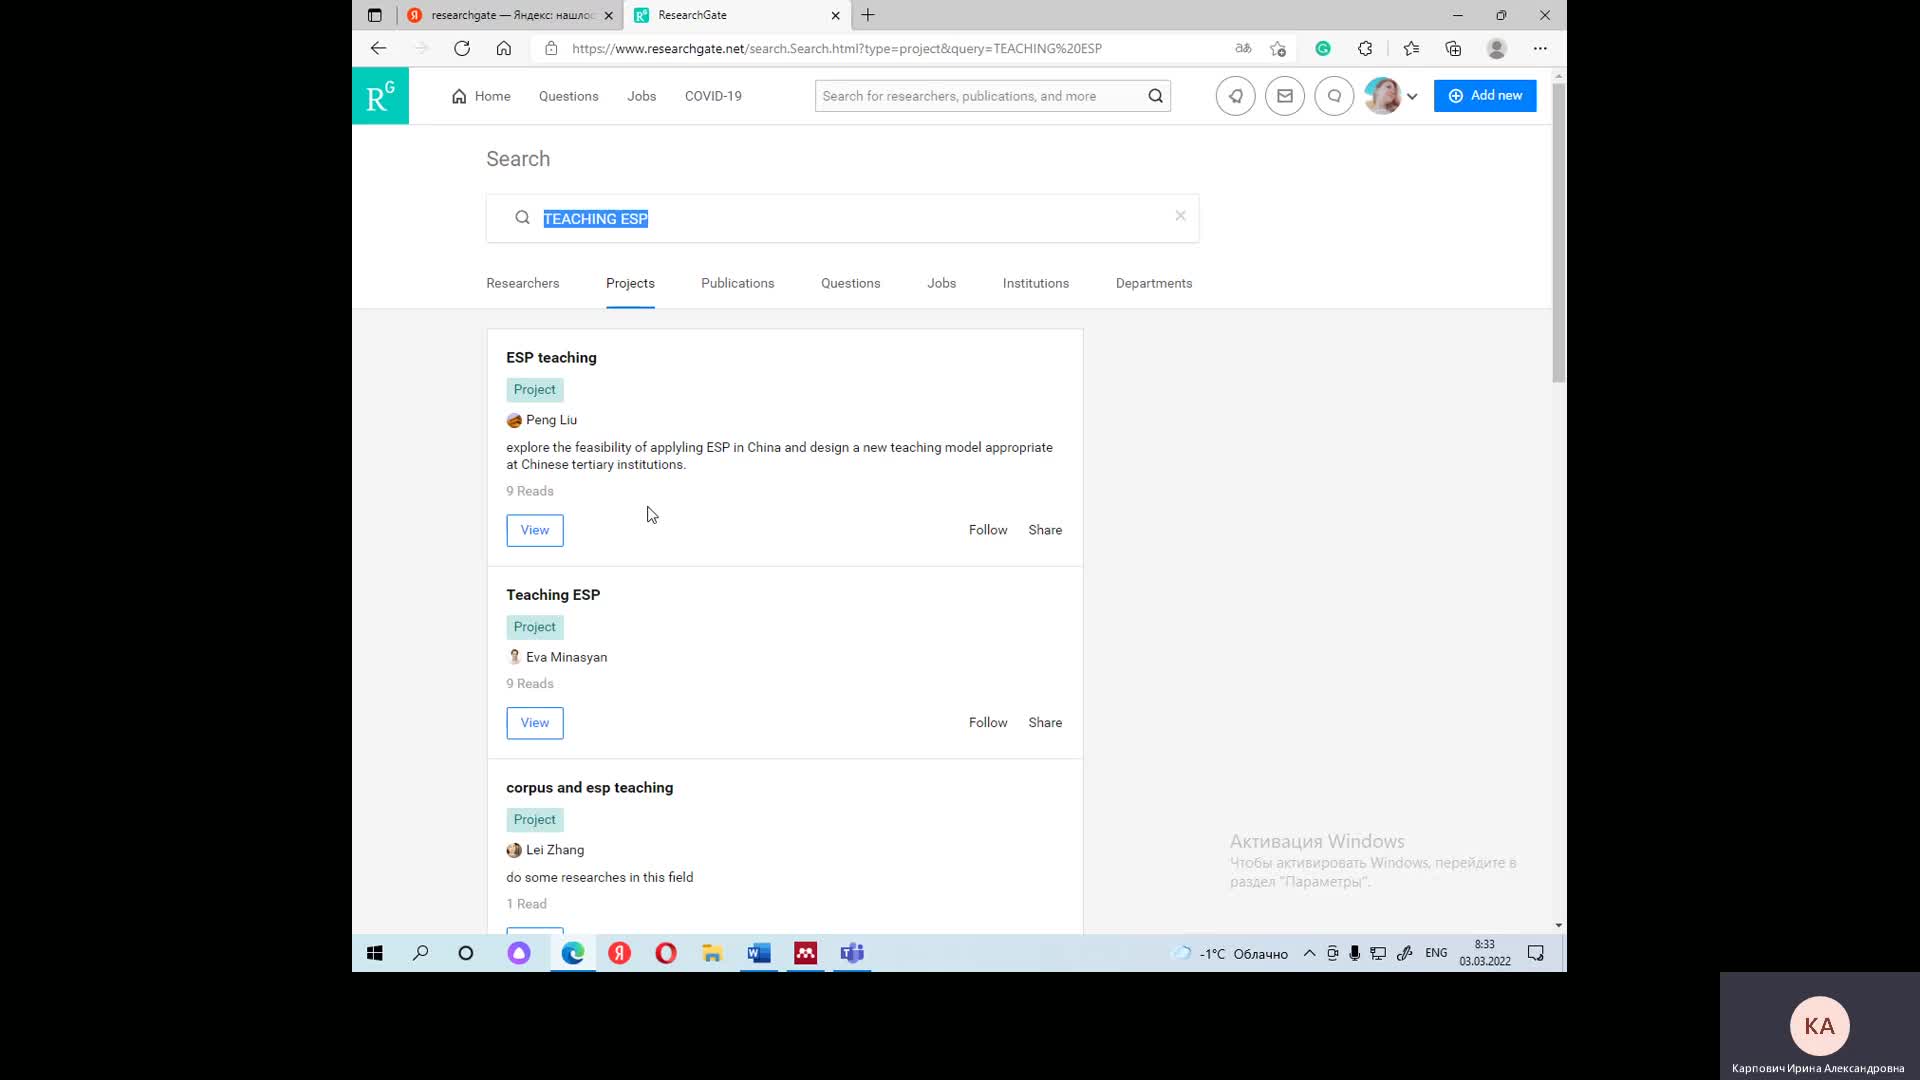The image size is (1920, 1080).
Task: Open Microsoft Teams from taskbar
Action: click(852, 953)
